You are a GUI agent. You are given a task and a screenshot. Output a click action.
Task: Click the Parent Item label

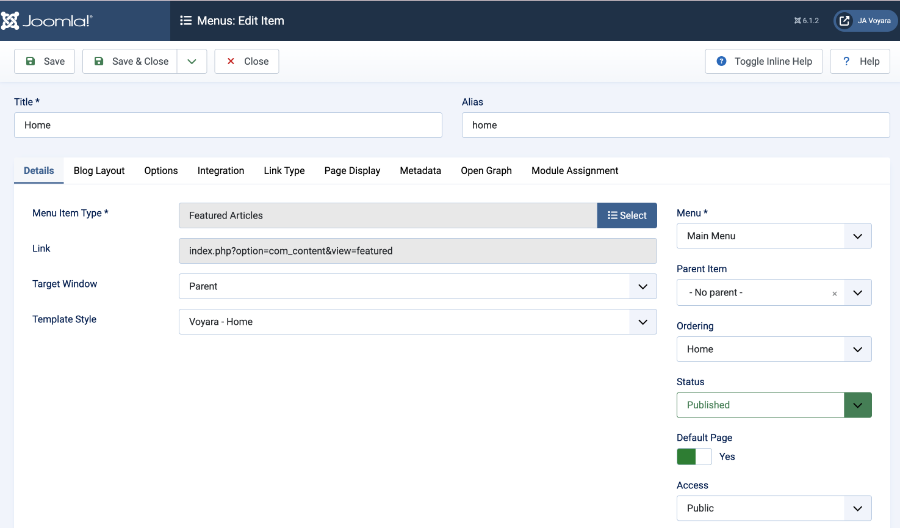coord(701,269)
